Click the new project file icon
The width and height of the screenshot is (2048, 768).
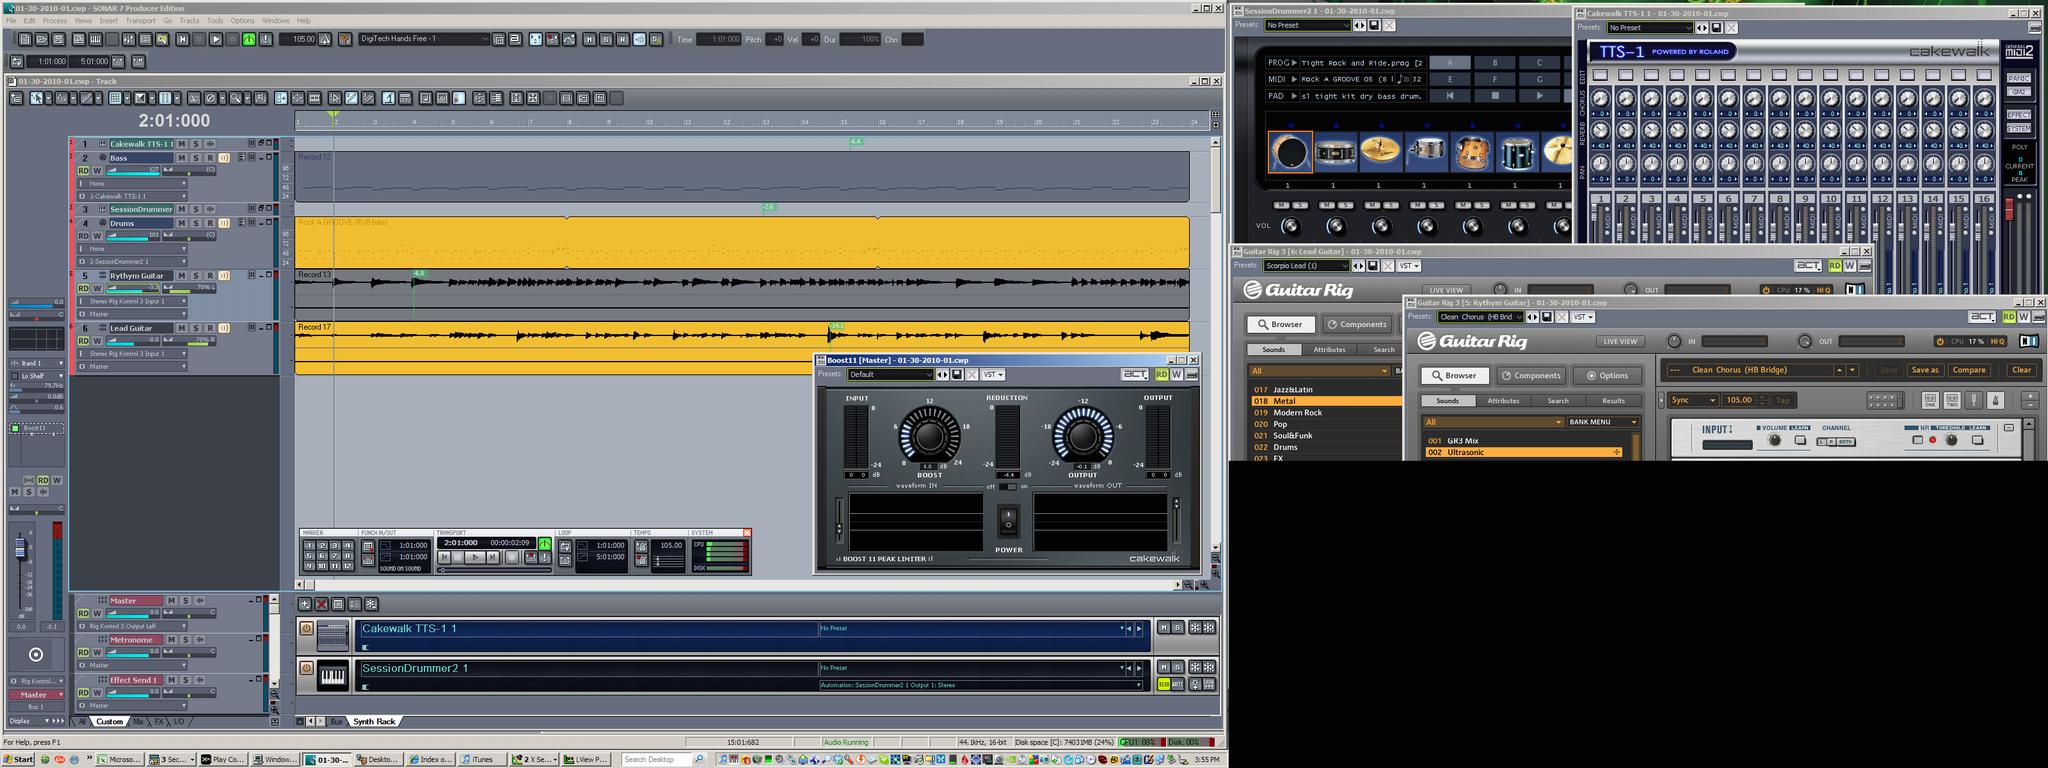click(25, 39)
